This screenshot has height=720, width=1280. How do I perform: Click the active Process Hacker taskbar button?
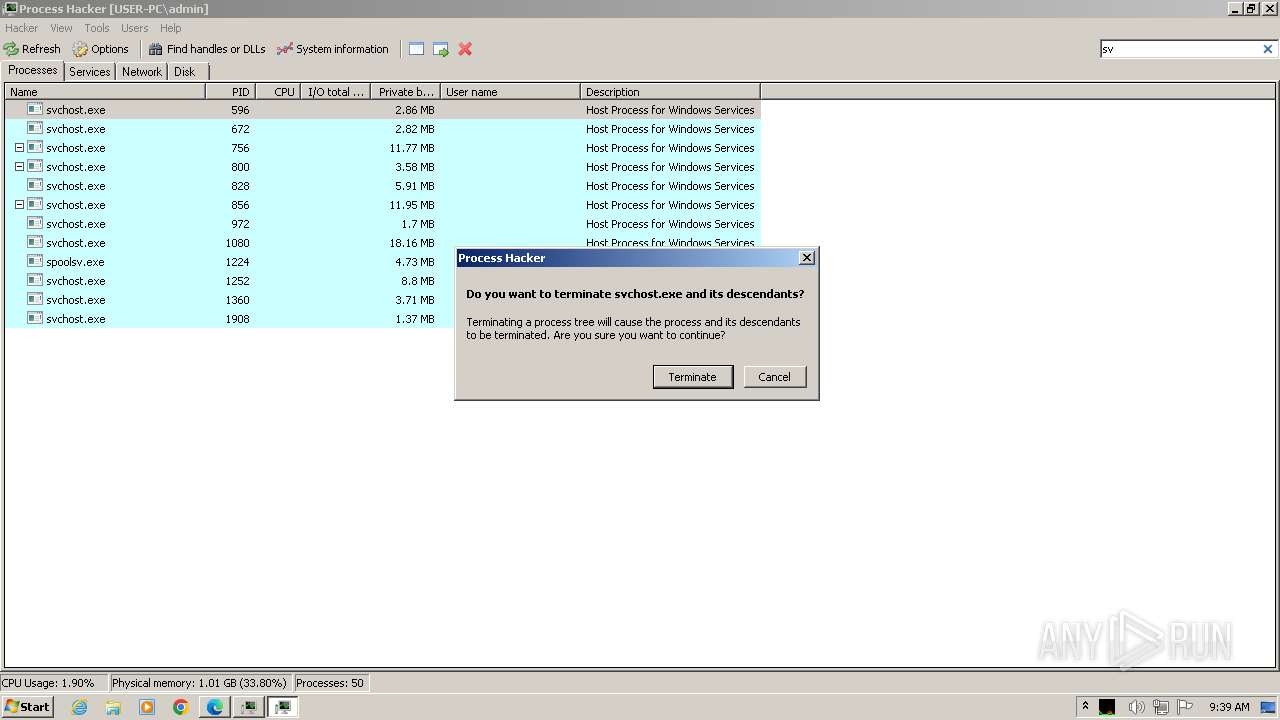coord(283,707)
